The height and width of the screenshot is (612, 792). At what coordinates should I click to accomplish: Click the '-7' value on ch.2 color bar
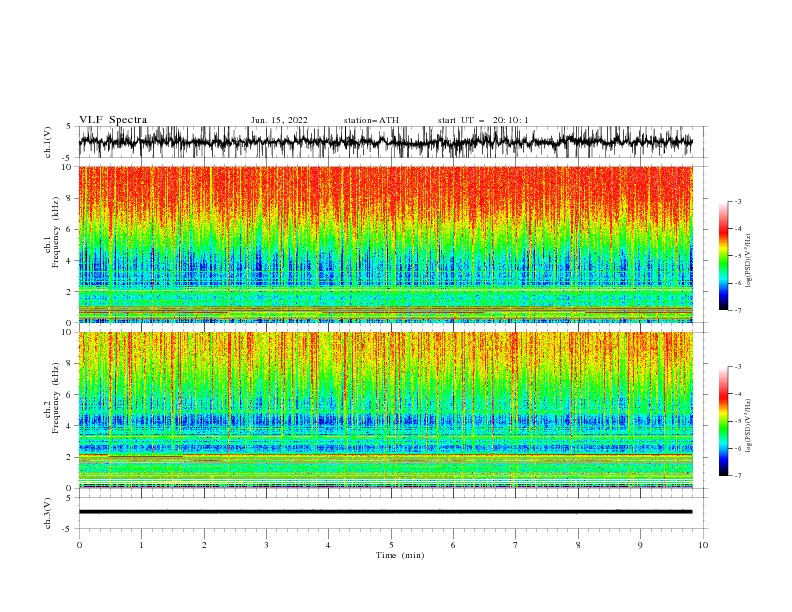[x=738, y=476]
